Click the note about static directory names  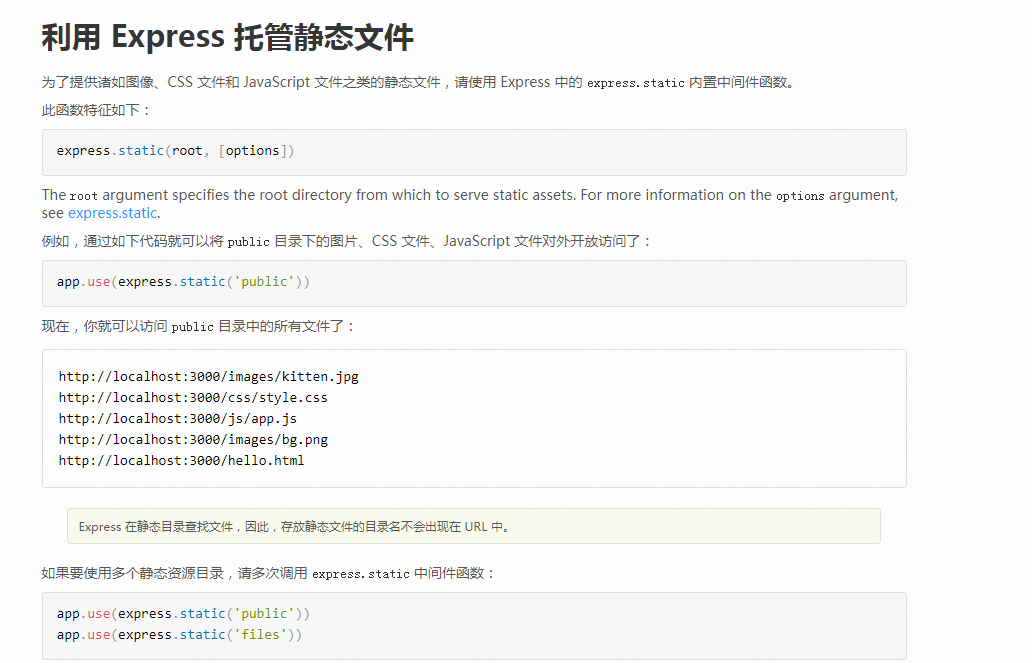pyautogui.click(x=294, y=526)
